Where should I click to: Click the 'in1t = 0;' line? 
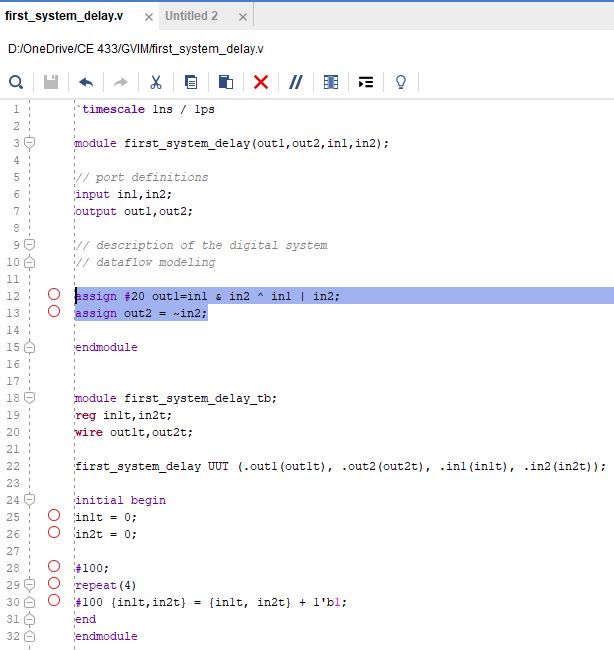click(105, 517)
